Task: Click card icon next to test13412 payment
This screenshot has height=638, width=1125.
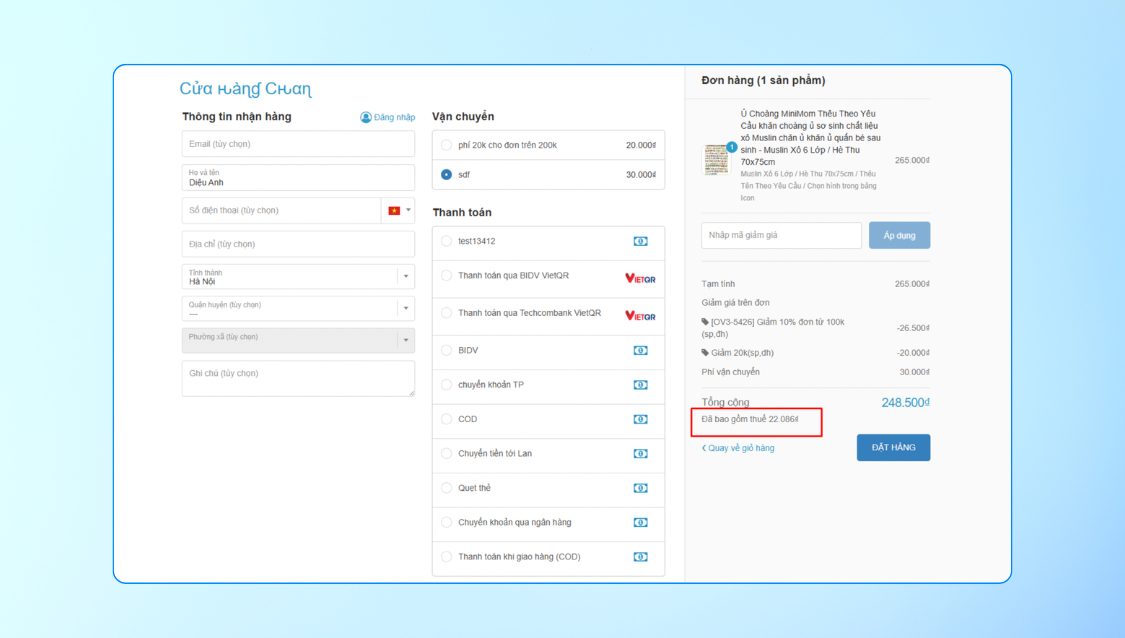Action: coord(640,241)
